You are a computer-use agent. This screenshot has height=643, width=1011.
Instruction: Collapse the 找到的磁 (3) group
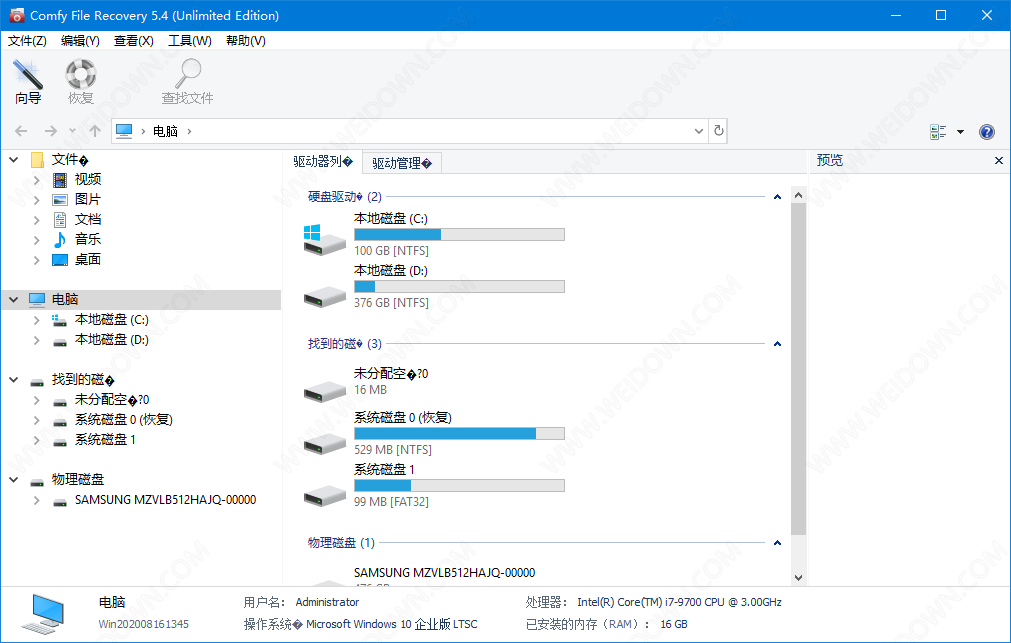(778, 344)
